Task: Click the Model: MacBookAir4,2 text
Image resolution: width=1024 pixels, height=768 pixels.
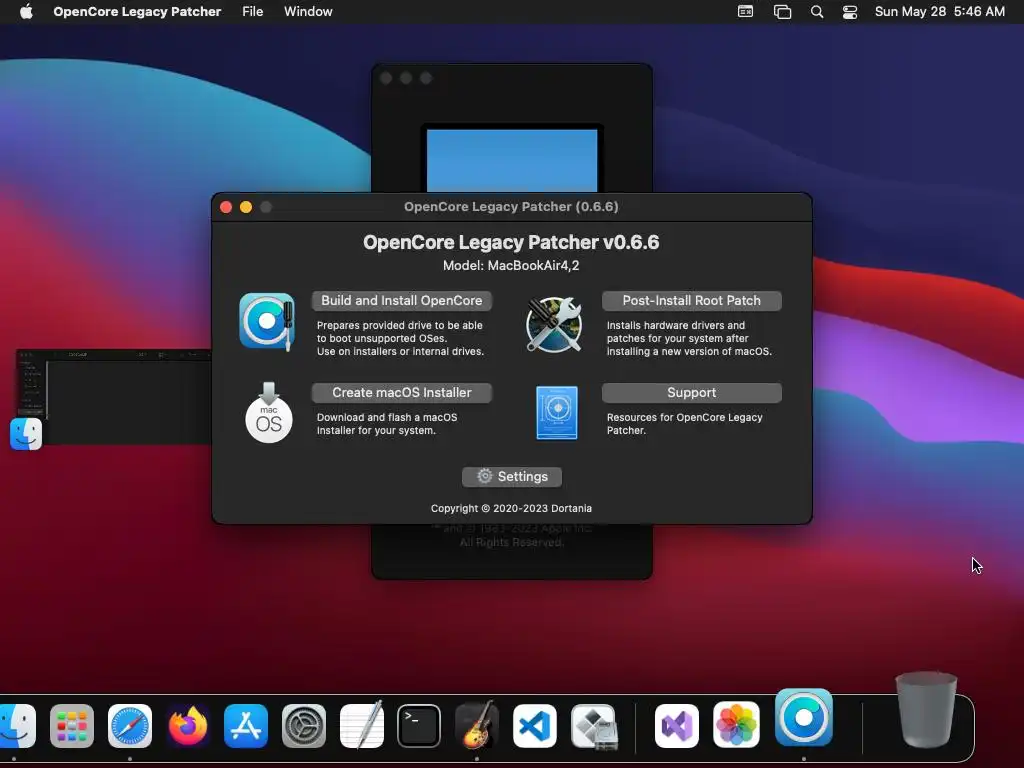Action: (511, 266)
